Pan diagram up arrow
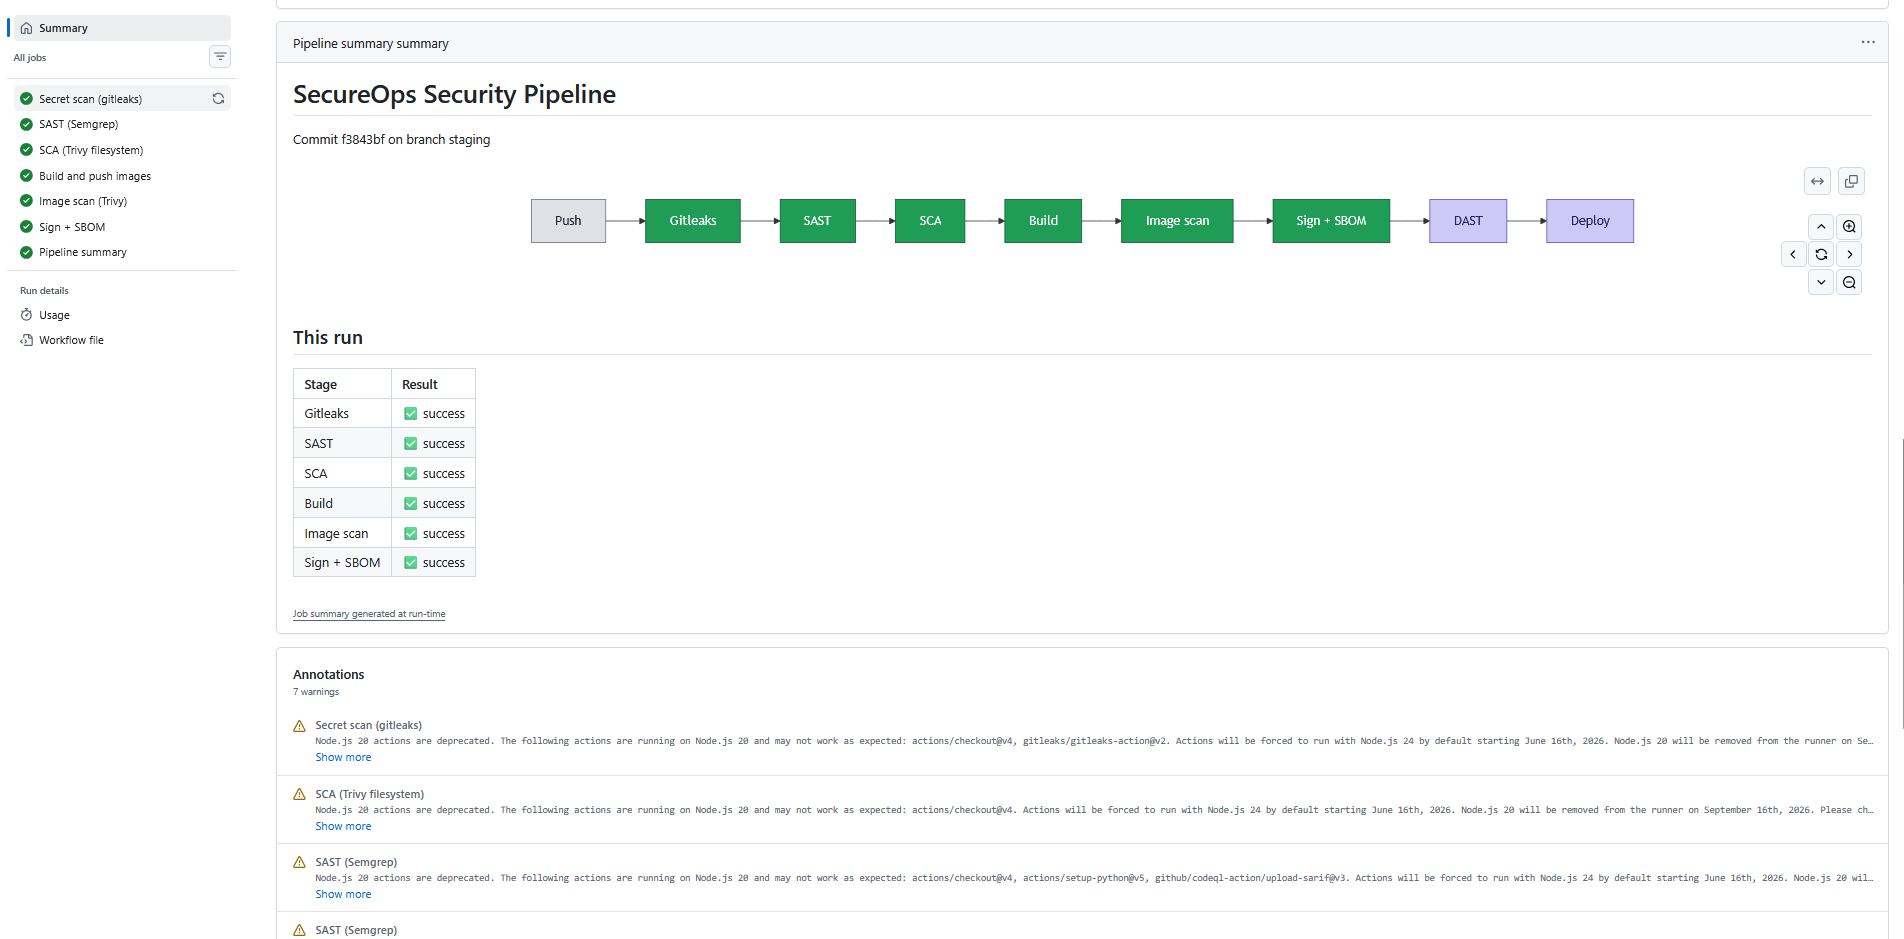Viewport: 1904px width, 939px height. [x=1821, y=227]
